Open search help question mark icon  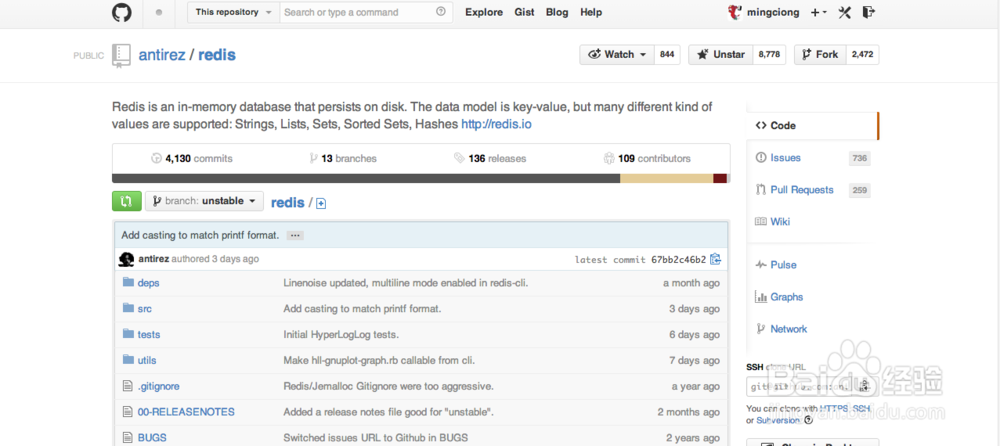point(441,11)
